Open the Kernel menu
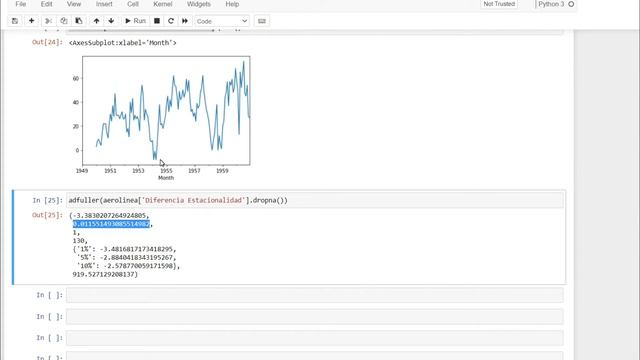 tap(162, 4)
